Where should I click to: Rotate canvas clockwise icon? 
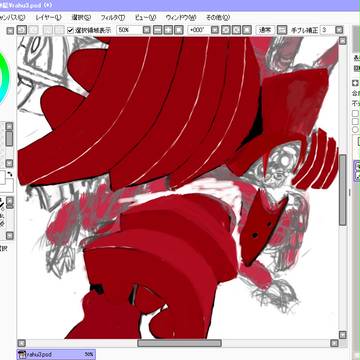(x=236, y=30)
